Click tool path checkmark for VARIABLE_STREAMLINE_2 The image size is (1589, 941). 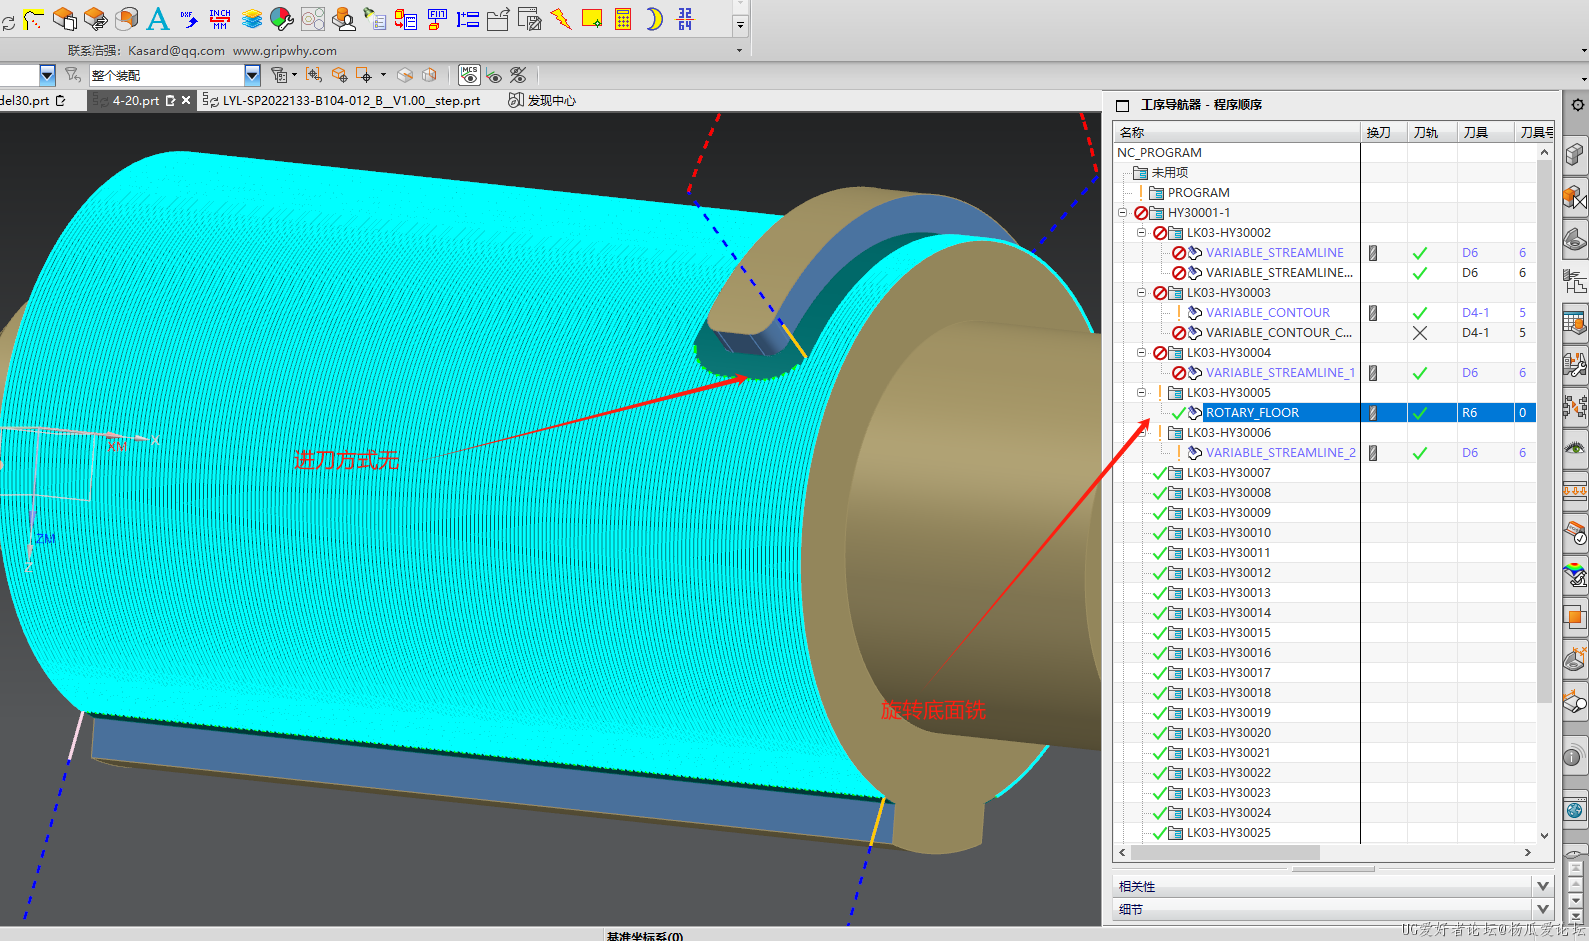(x=1420, y=453)
